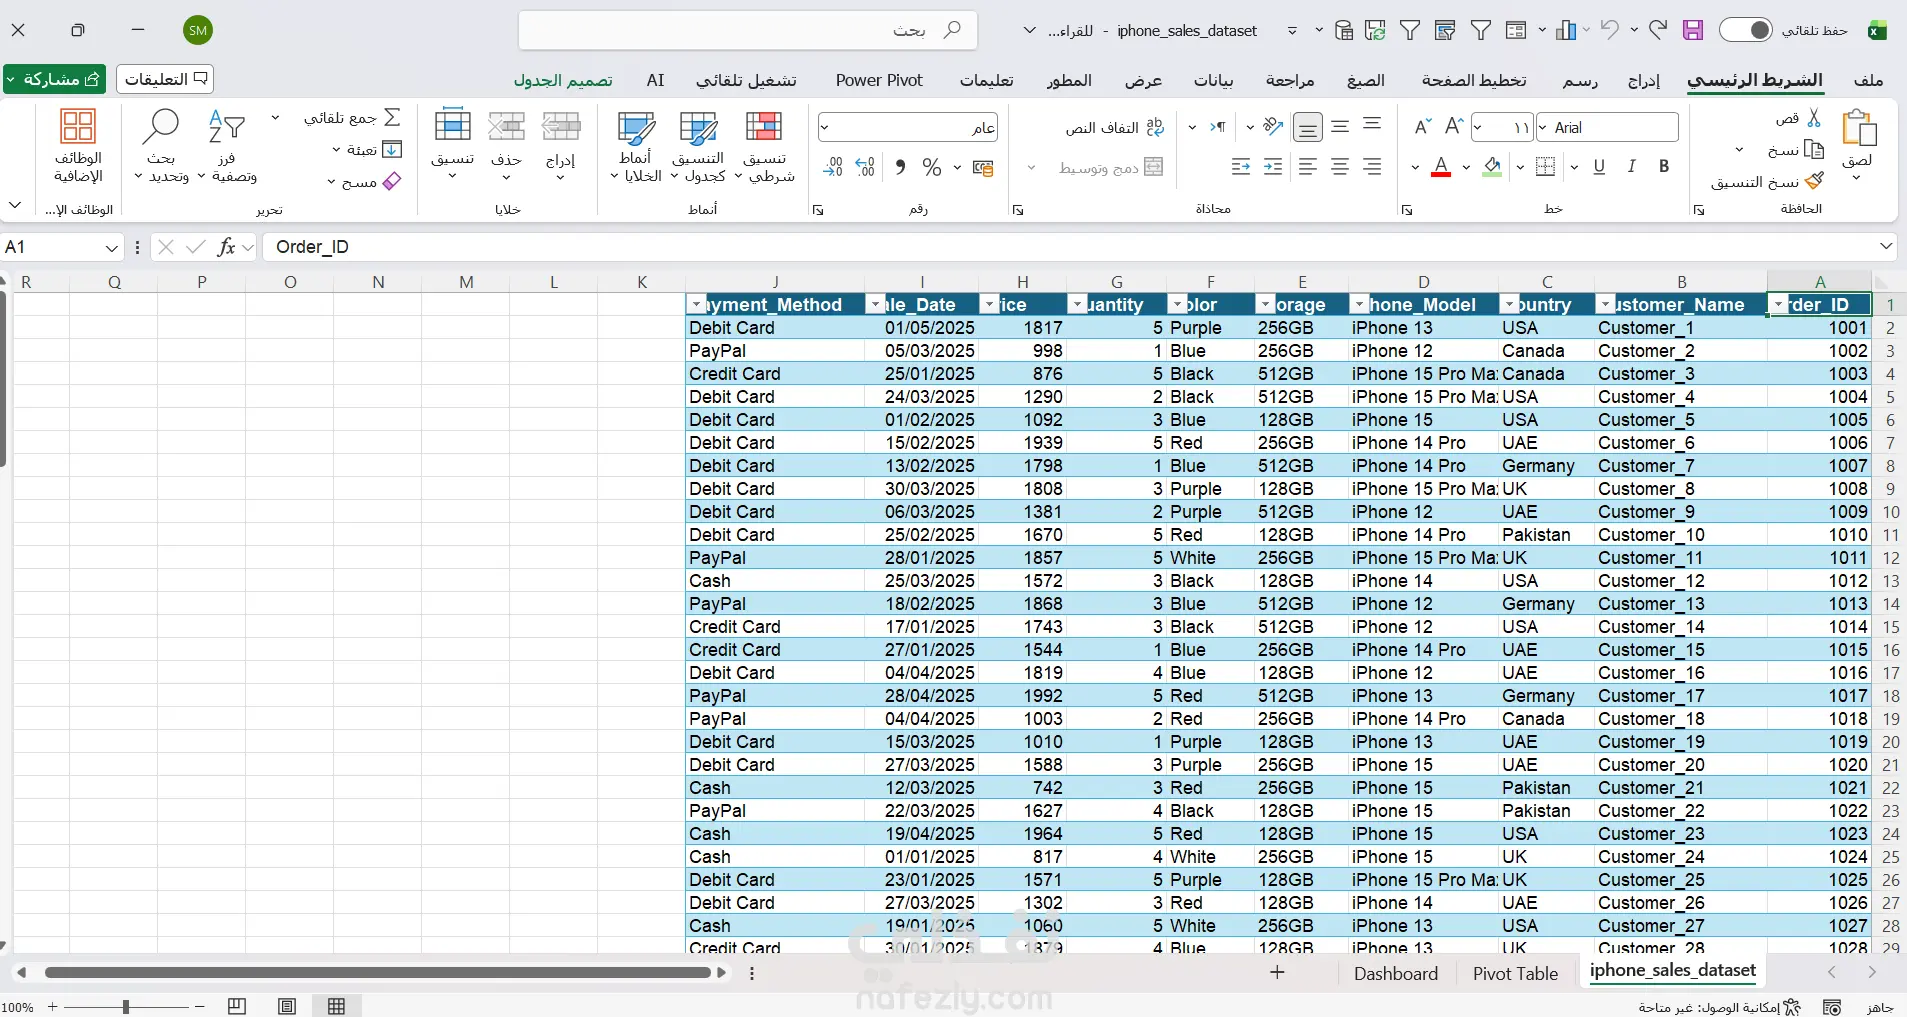Click the Middle Align icon
1907x1017 pixels.
click(x=1340, y=126)
